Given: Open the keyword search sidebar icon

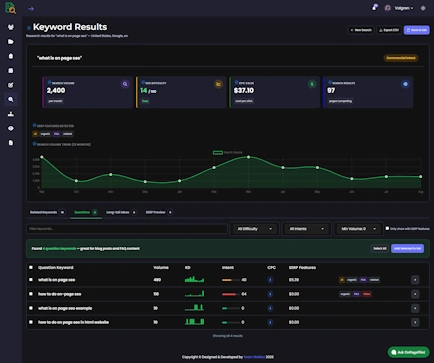Looking at the screenshot, I should [x=11, y=99].
